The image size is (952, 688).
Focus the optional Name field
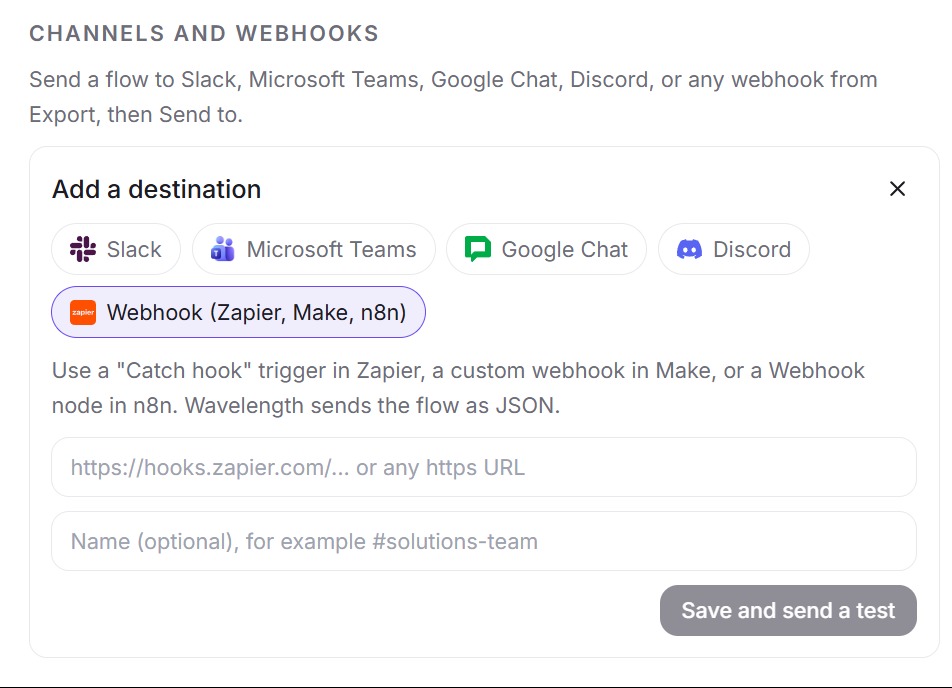point(484,541)
